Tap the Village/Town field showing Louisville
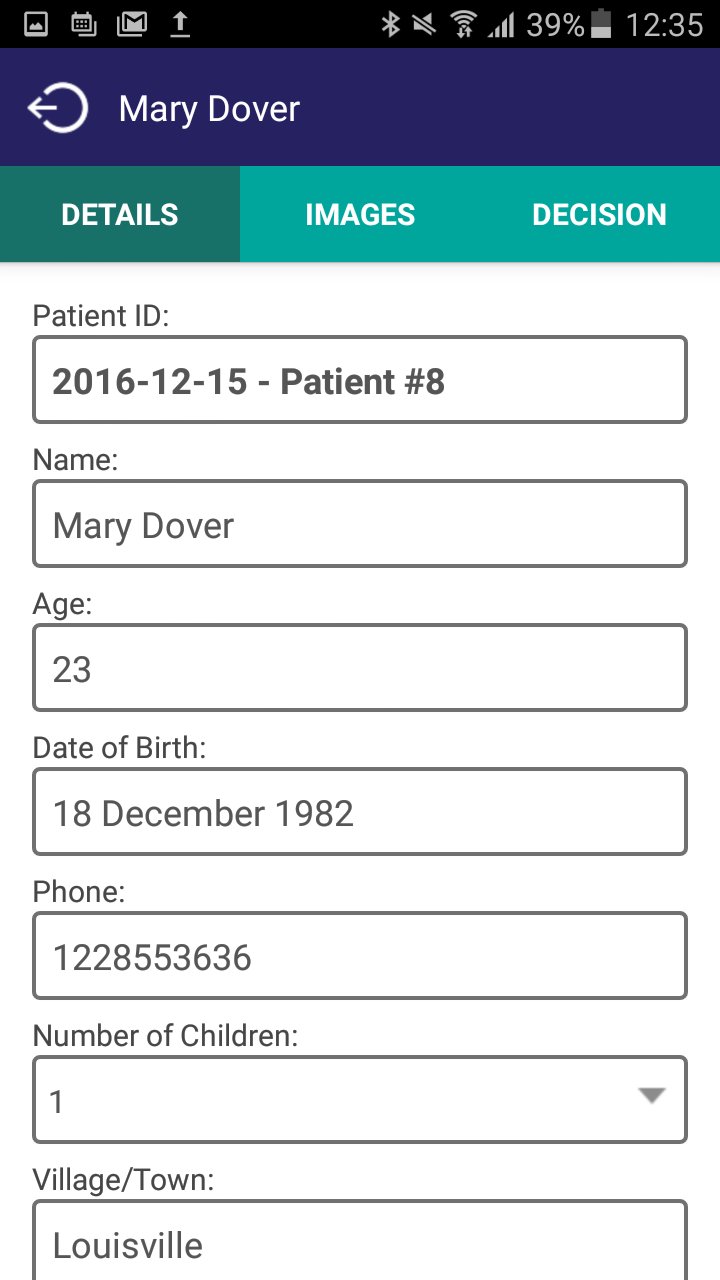Screen dimensions: 720x1280 click(360, 1242)
